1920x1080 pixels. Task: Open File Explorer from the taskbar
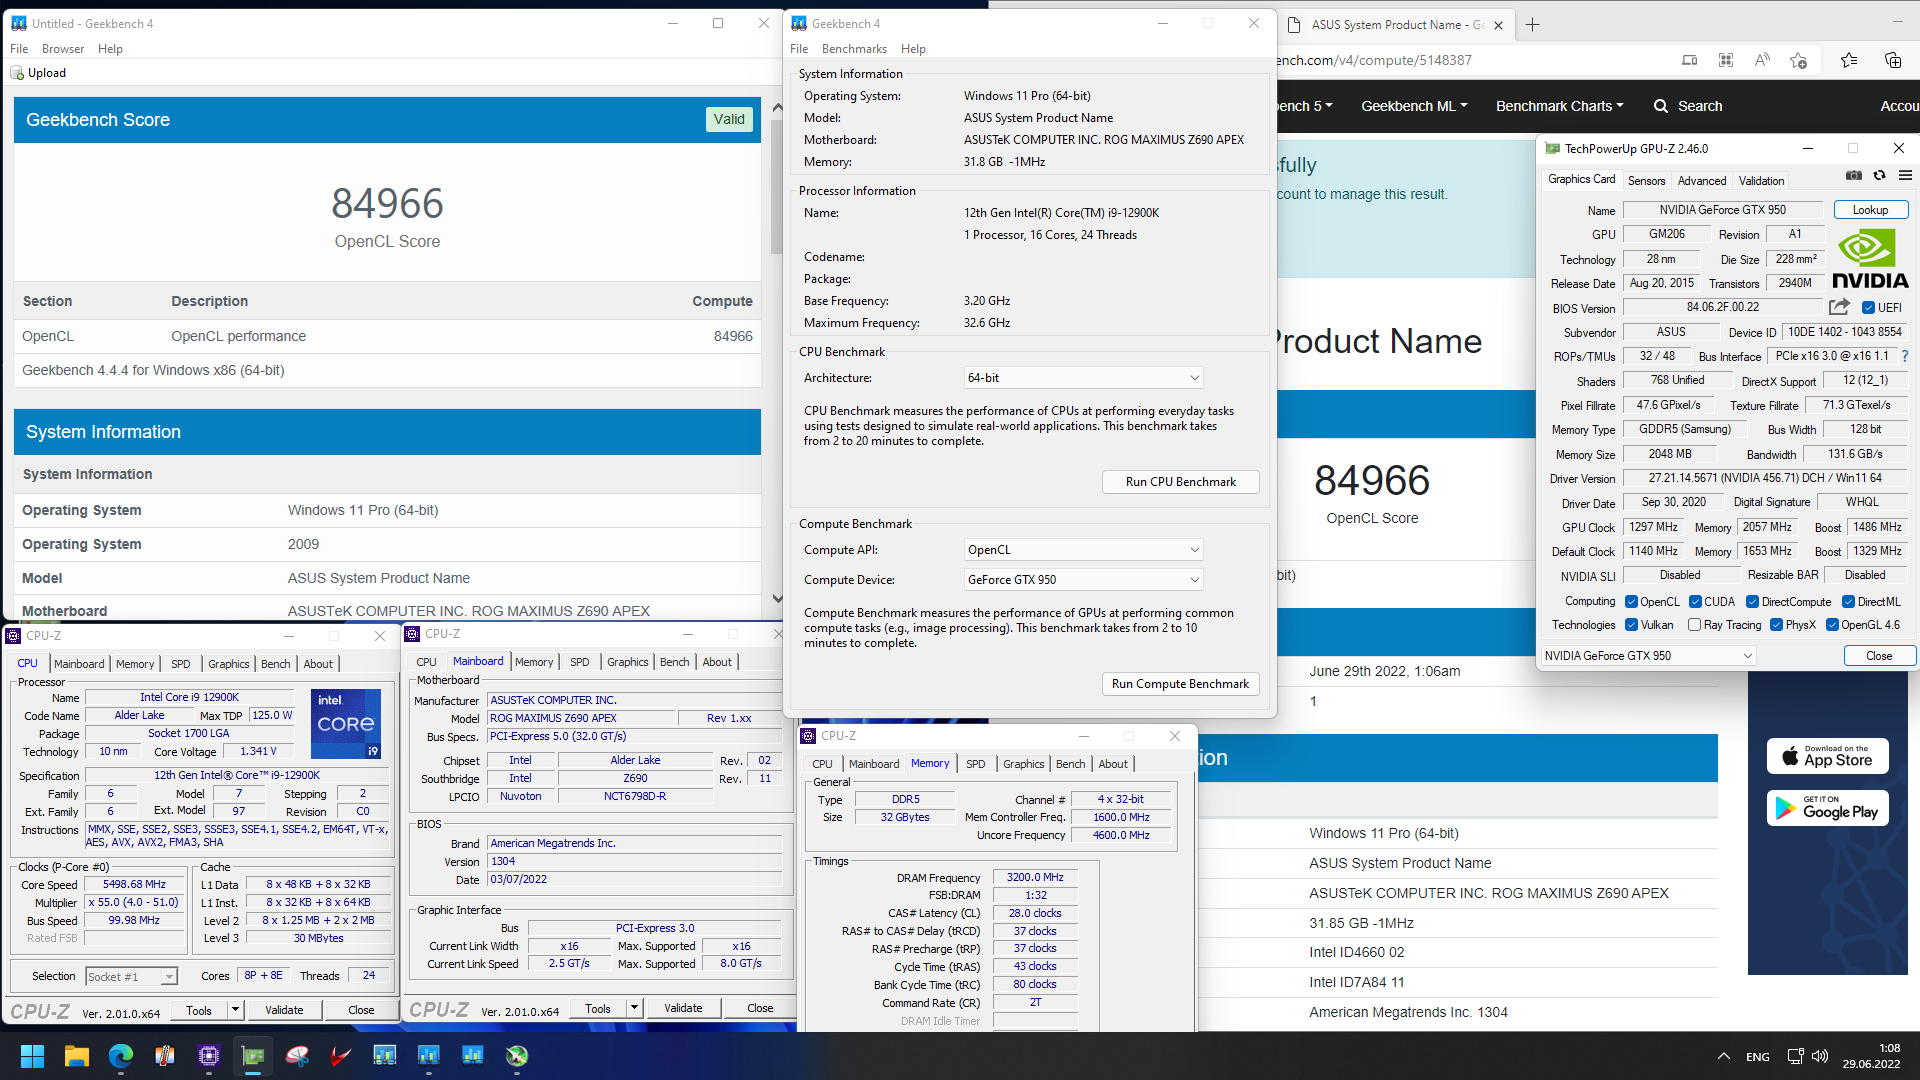point(77,1056)
